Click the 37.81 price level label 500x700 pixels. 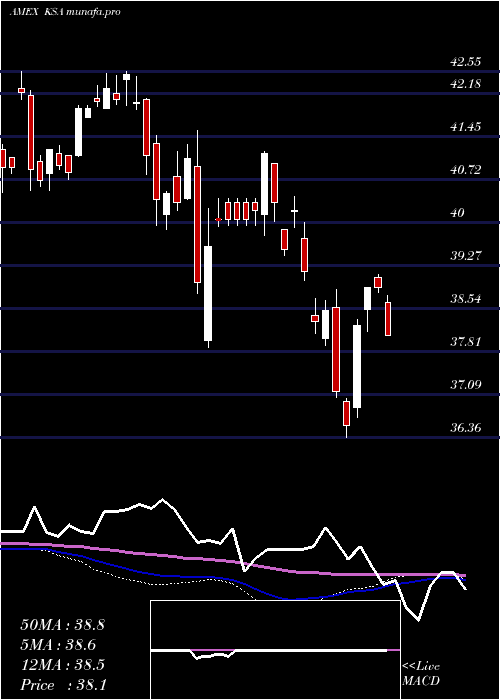(466, 342)
